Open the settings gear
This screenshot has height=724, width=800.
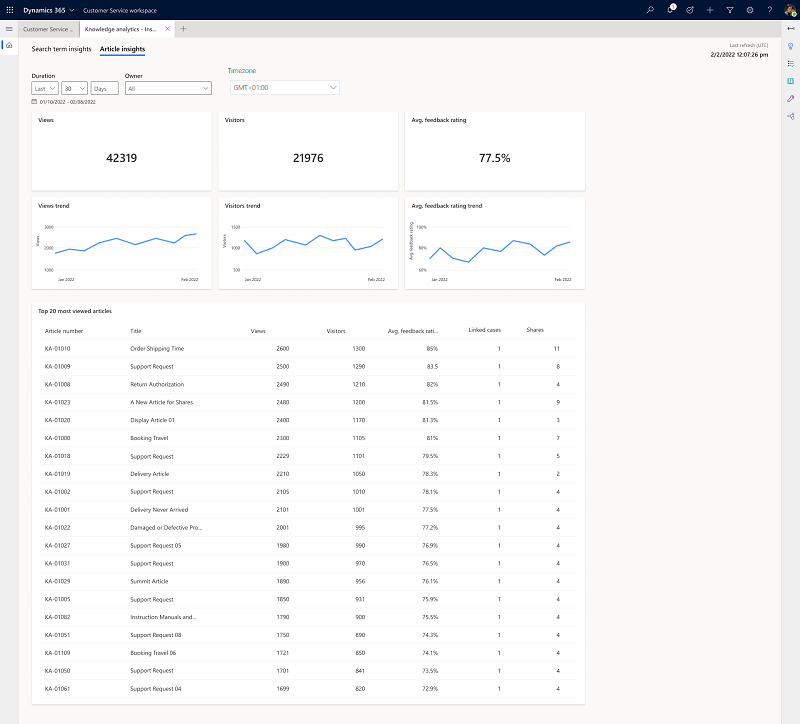749,10
